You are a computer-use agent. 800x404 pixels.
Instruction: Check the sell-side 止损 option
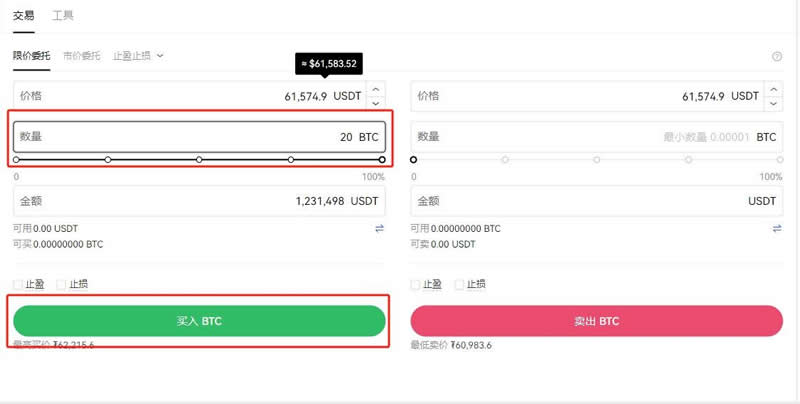[x=460, y=284]
